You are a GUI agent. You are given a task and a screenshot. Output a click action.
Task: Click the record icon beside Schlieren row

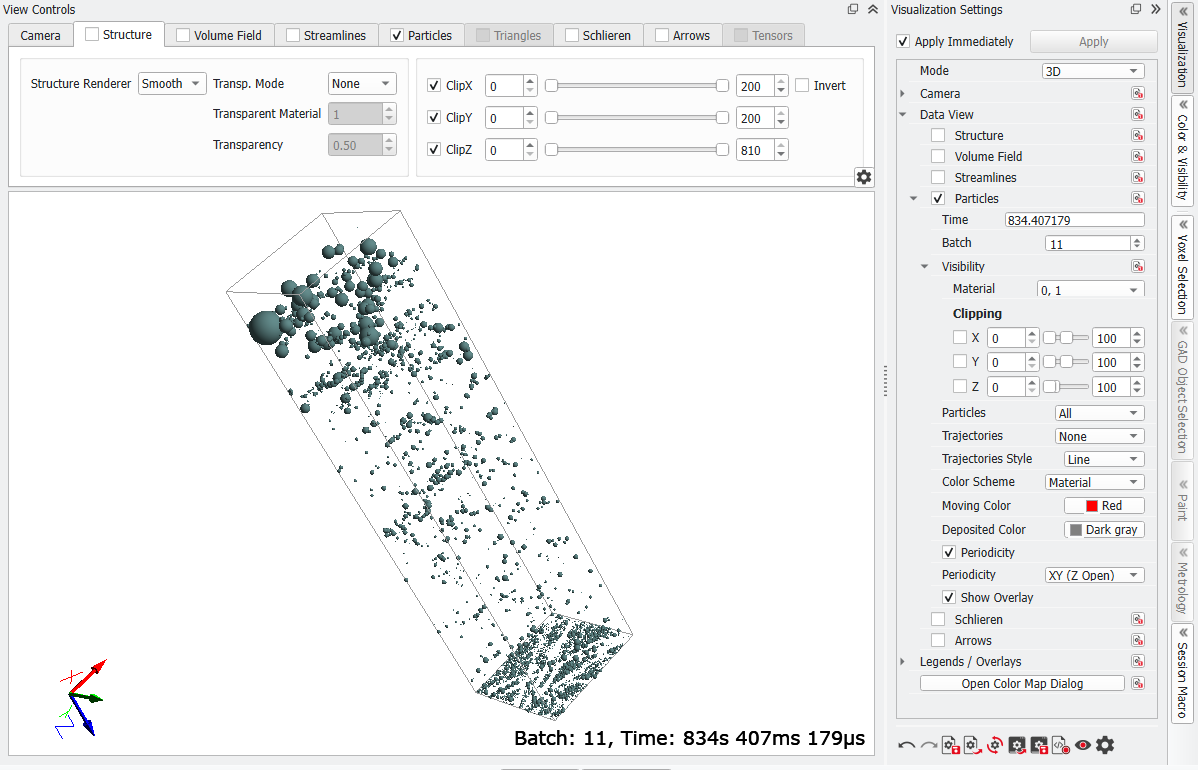(1138, 620)
